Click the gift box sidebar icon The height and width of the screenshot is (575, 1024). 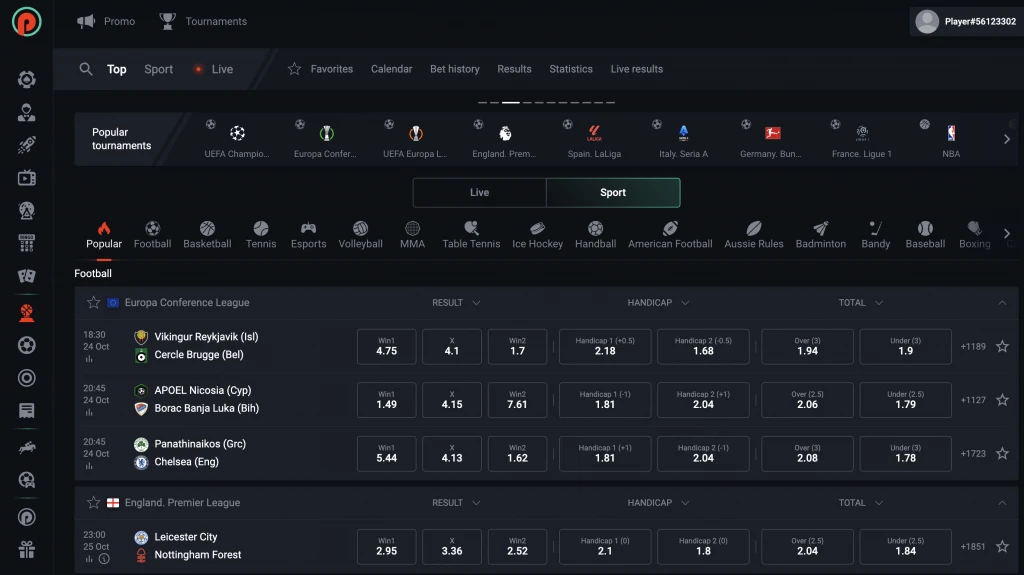point(27,549)
